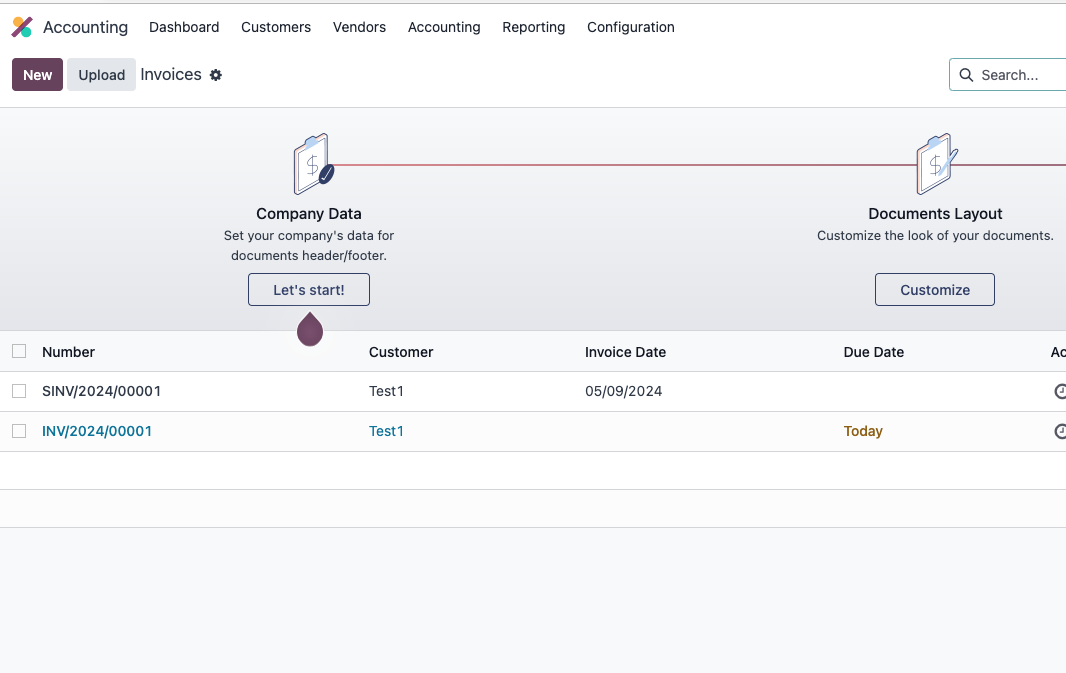1066x673 pixels.
Task: Click the Documents Layout heading
Action: coord(935,213)
